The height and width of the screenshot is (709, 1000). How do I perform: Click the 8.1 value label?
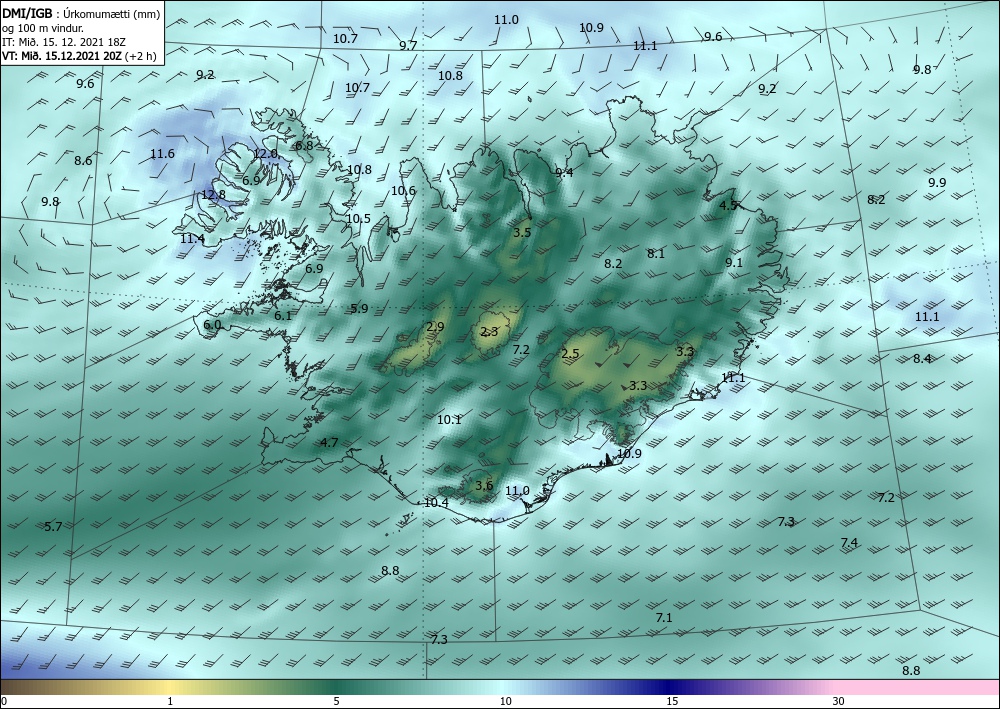[656, 253]
